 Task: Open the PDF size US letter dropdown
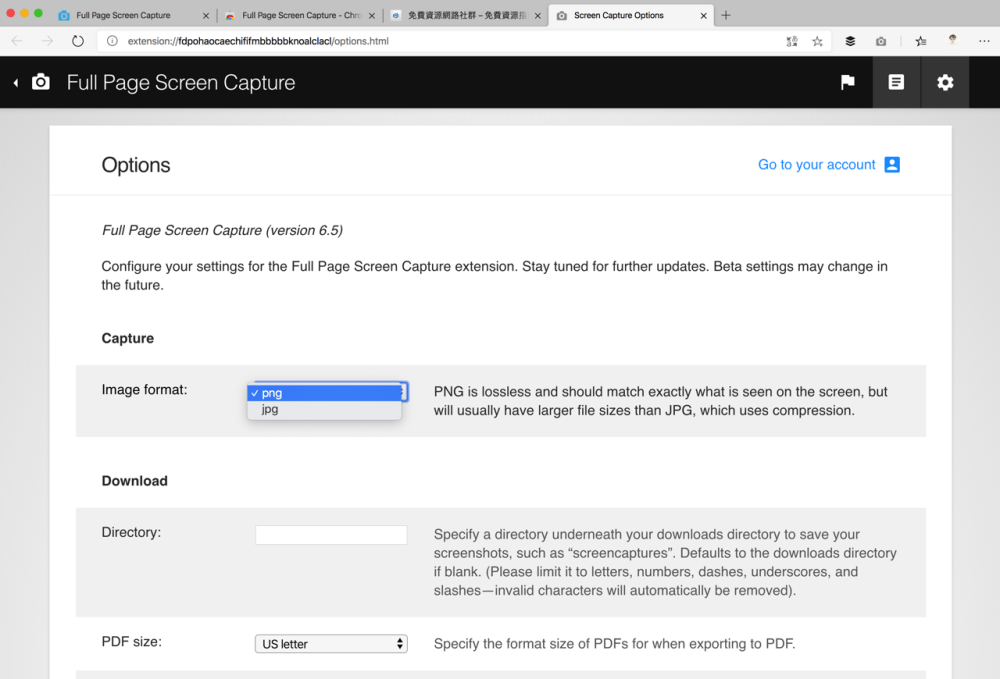tap(331, 644)
